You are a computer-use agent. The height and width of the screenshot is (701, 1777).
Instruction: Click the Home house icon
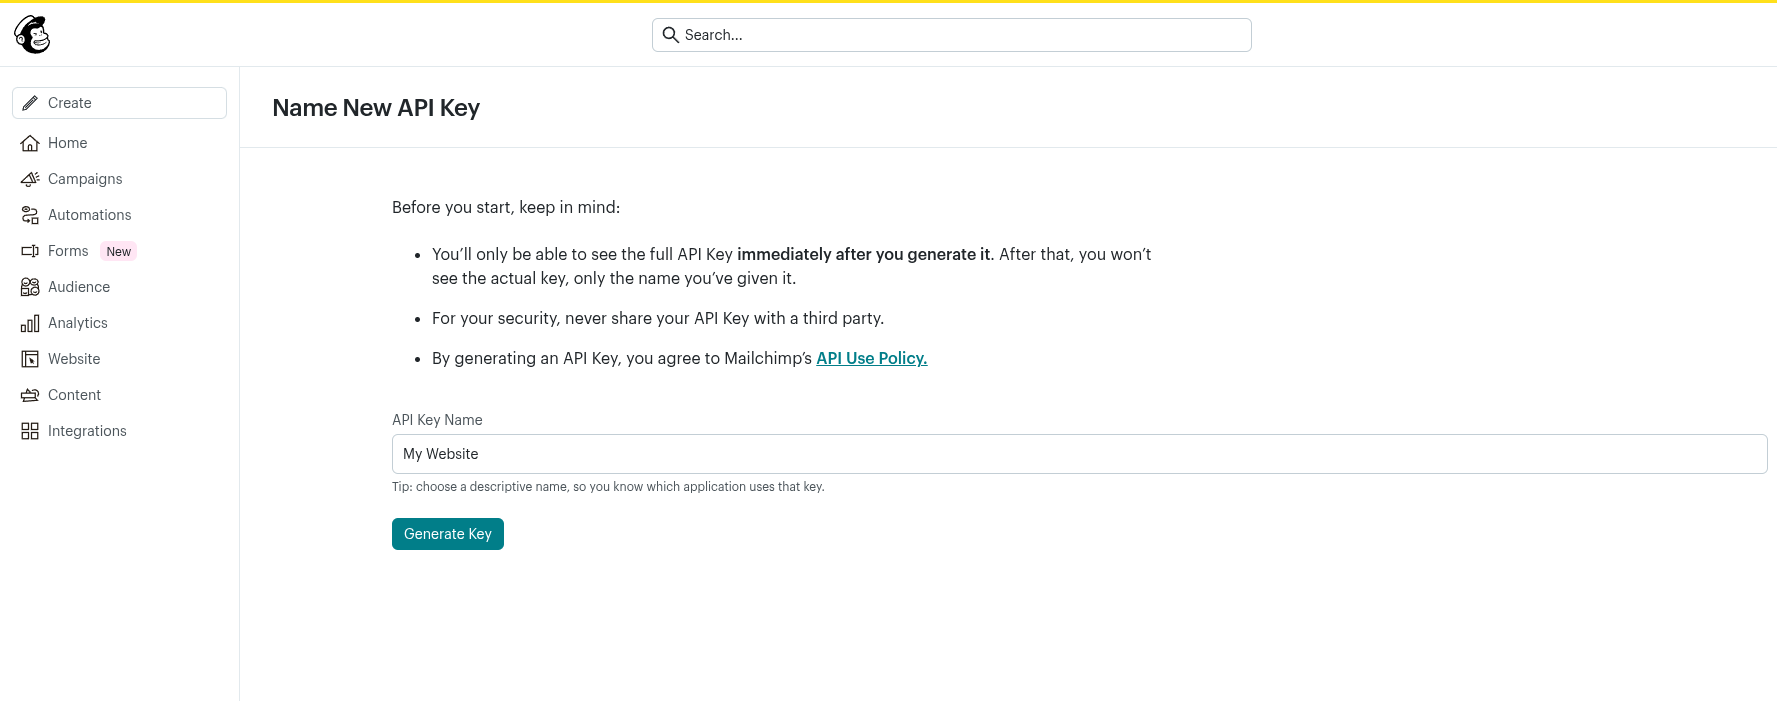(30, 143)
